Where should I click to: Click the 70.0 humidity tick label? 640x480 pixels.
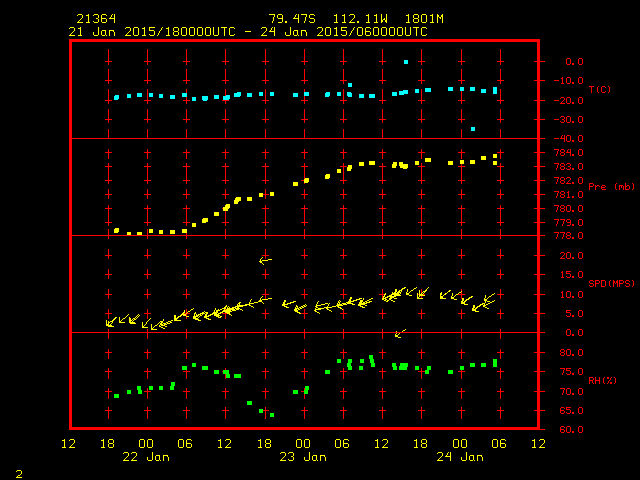click(x=571, y=391)
